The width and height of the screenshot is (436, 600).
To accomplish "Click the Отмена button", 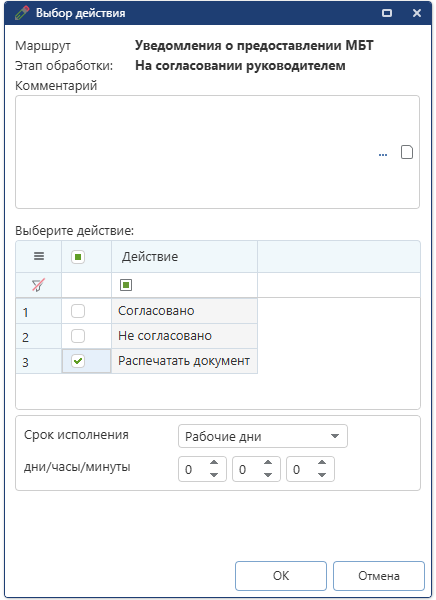I will 379,576.
